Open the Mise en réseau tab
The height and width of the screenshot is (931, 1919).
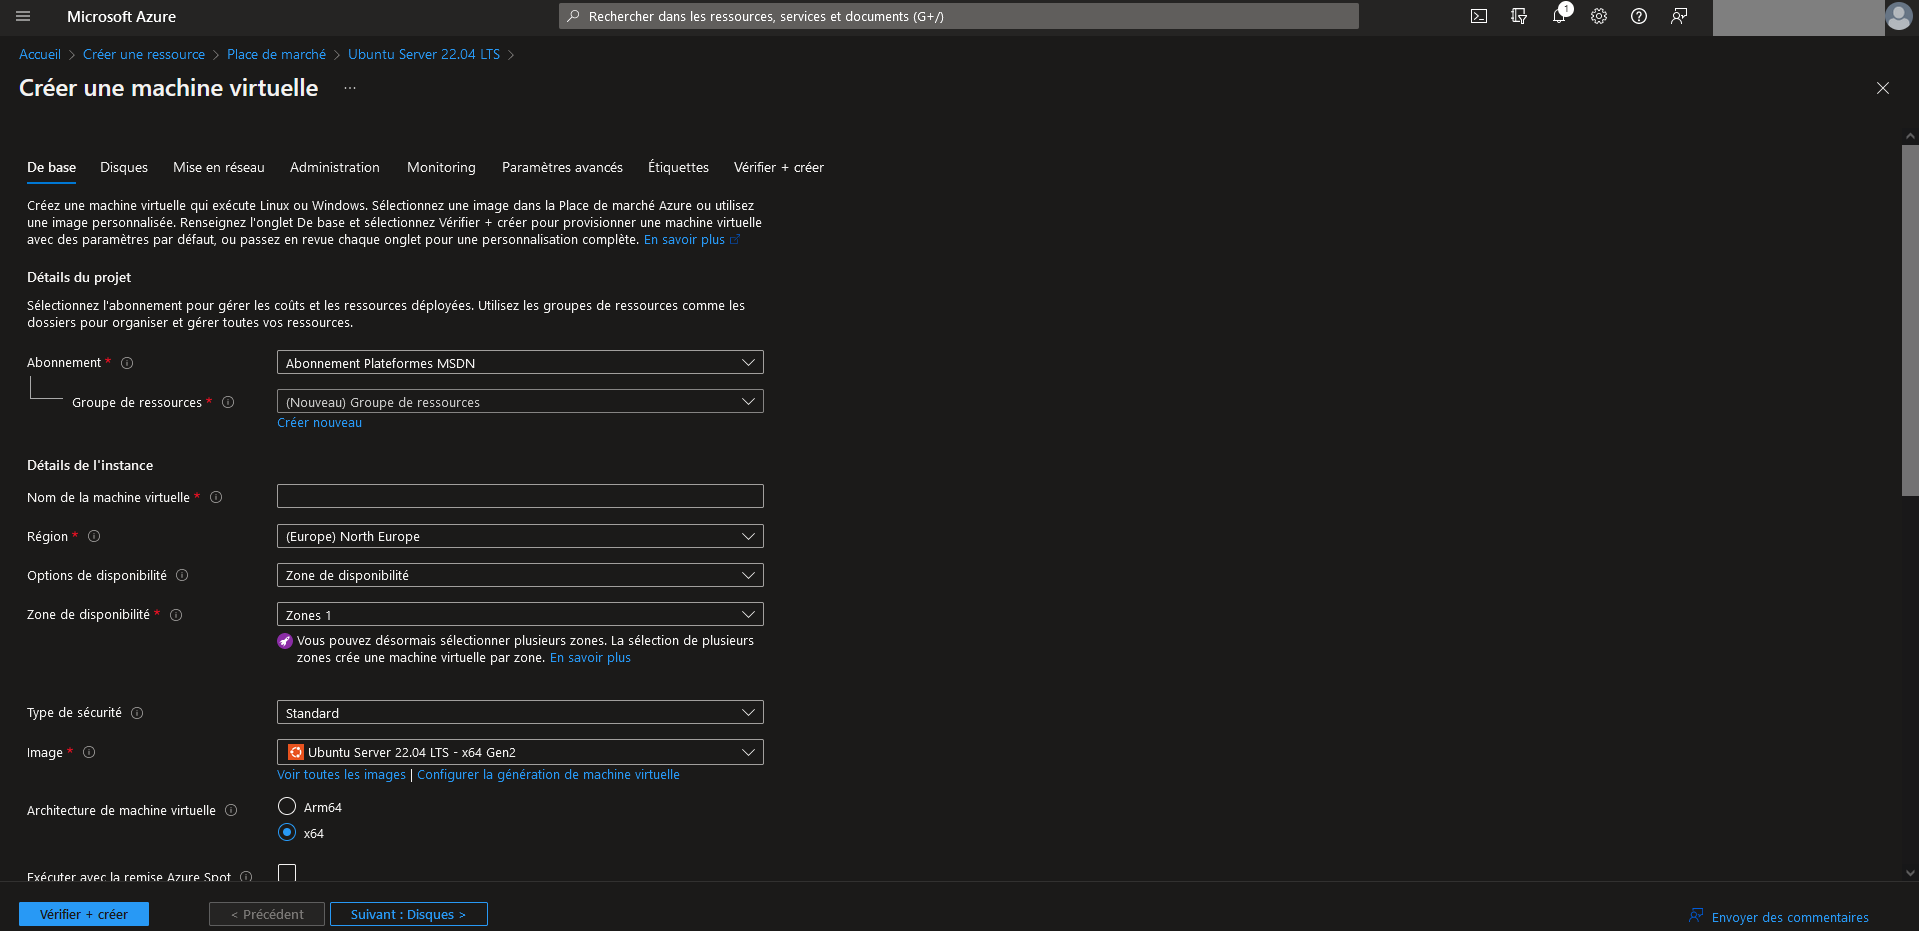point(219,167)
